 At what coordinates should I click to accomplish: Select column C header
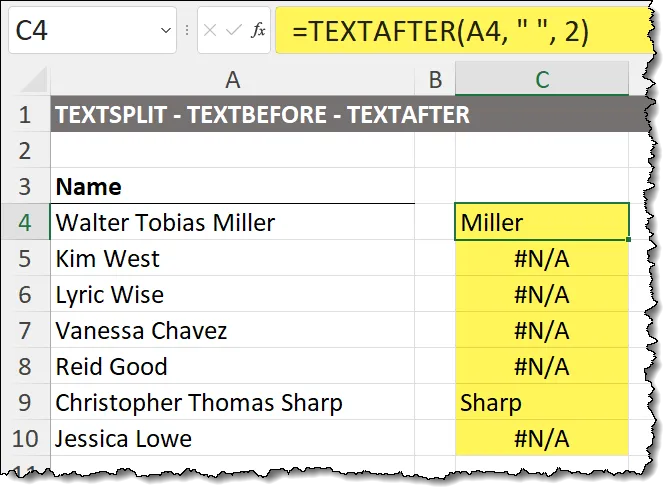tap(541, 80)
